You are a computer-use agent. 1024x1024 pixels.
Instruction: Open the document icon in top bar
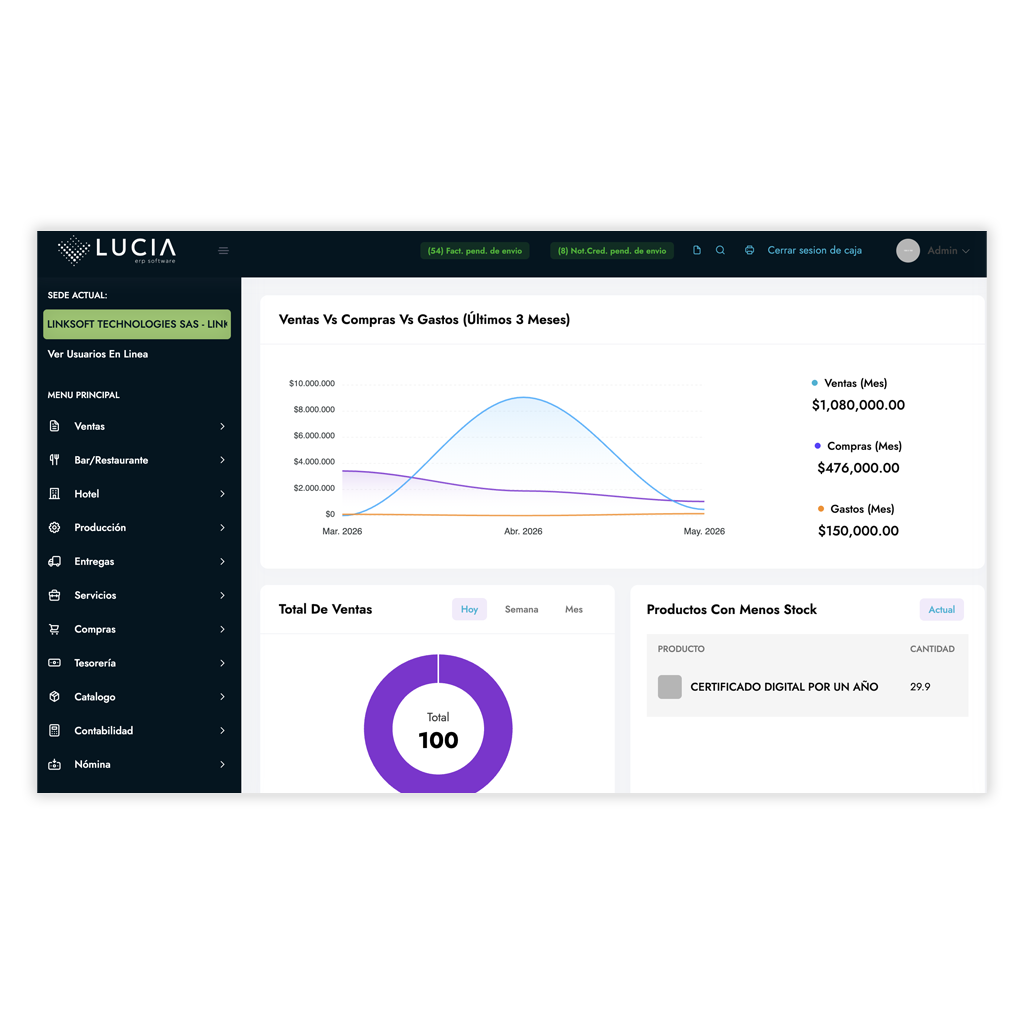coord(697,250)
